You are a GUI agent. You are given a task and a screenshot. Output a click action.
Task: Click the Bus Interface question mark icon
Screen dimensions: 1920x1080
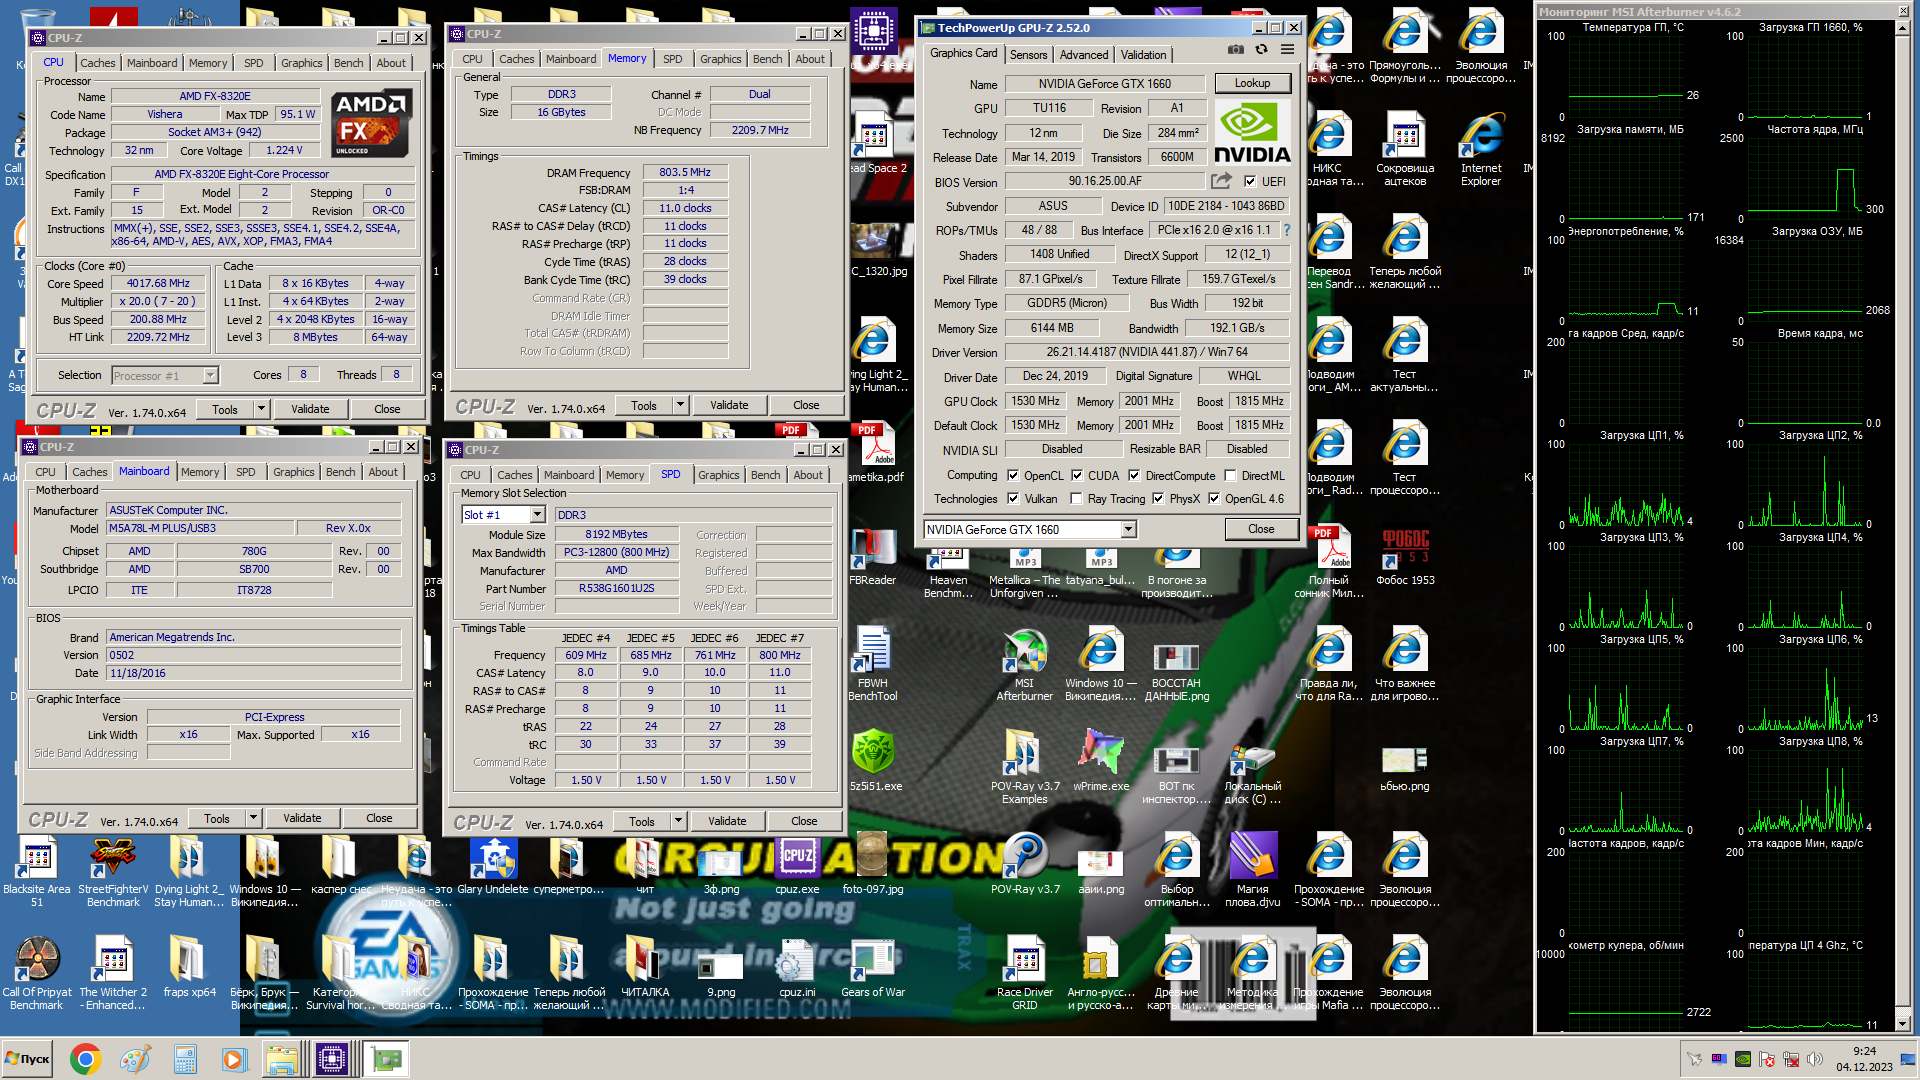(1287, 230)
